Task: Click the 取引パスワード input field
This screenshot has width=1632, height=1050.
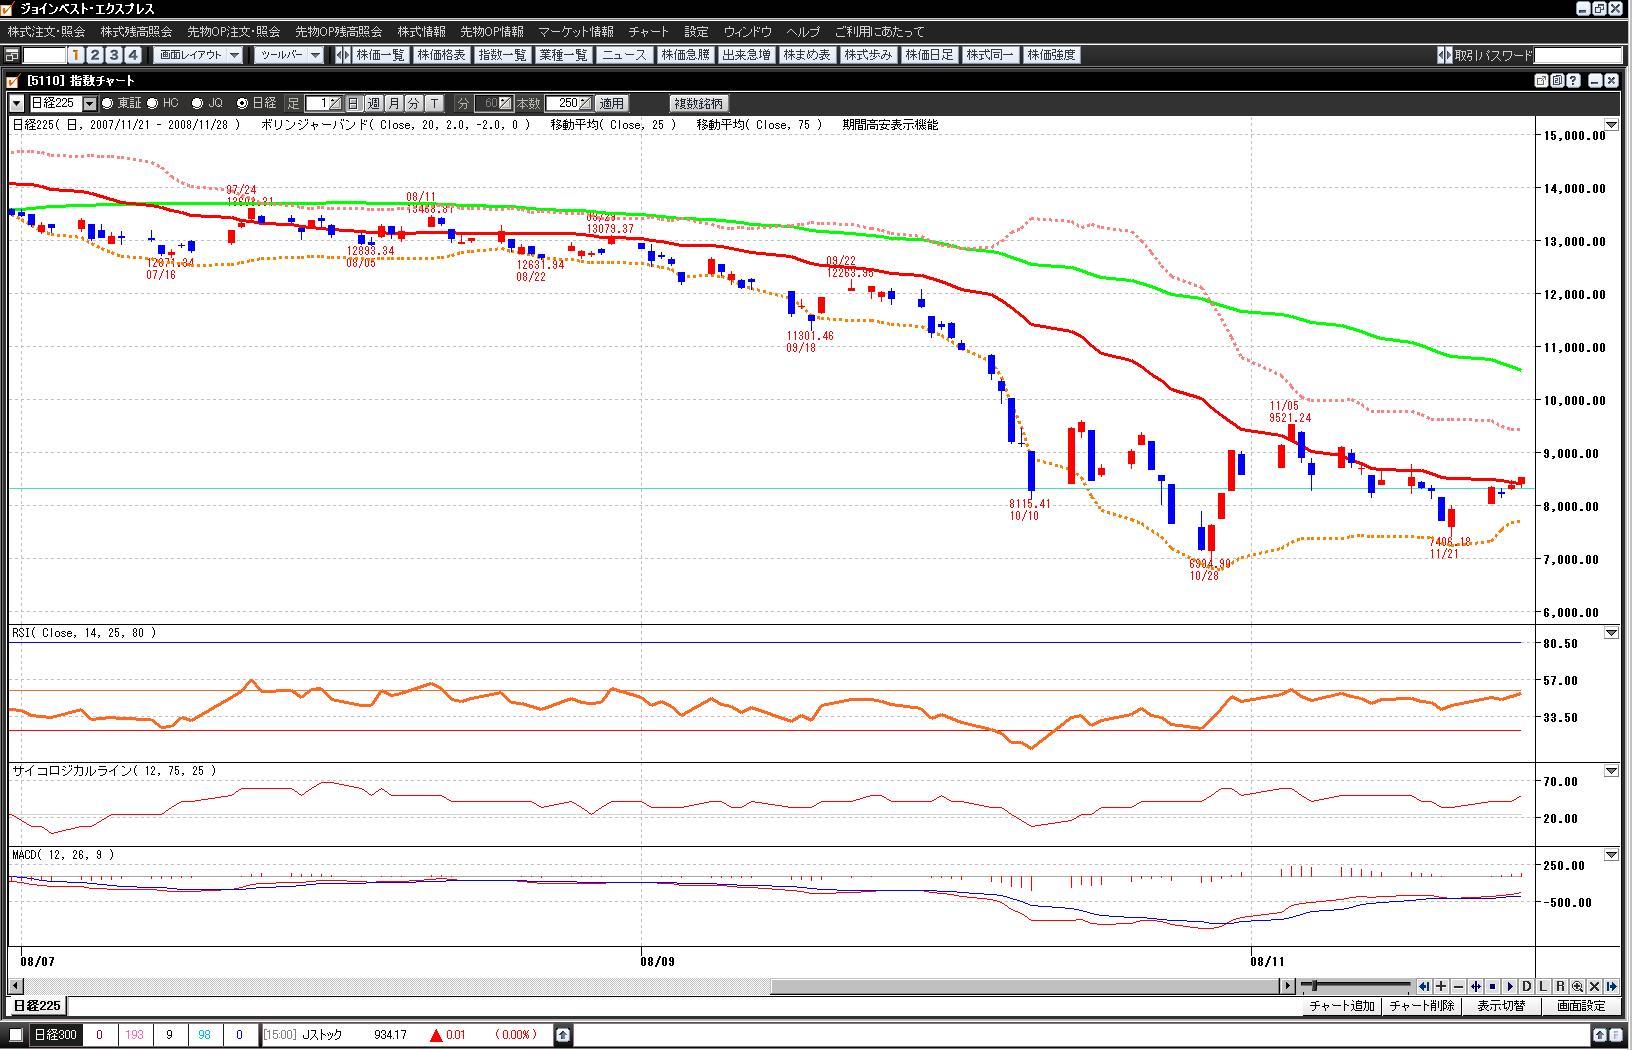Action: pyautogui.click(x=1578, y=55)
